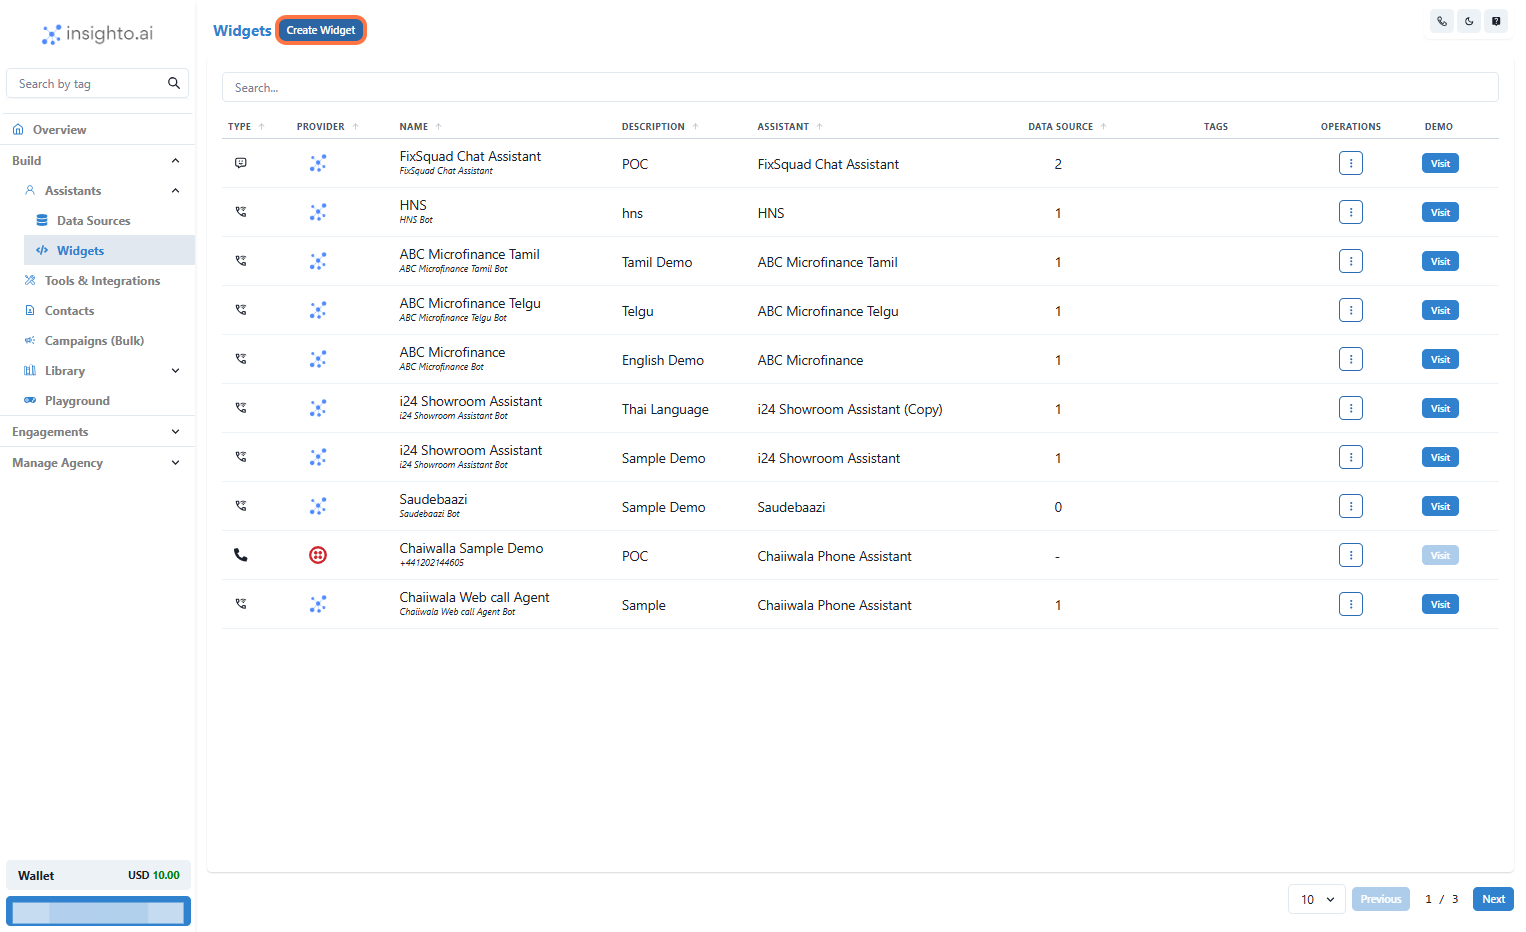Sort table by Type column arrow
The height and width of the screenshot is (932, 1526).
[262, 127]
